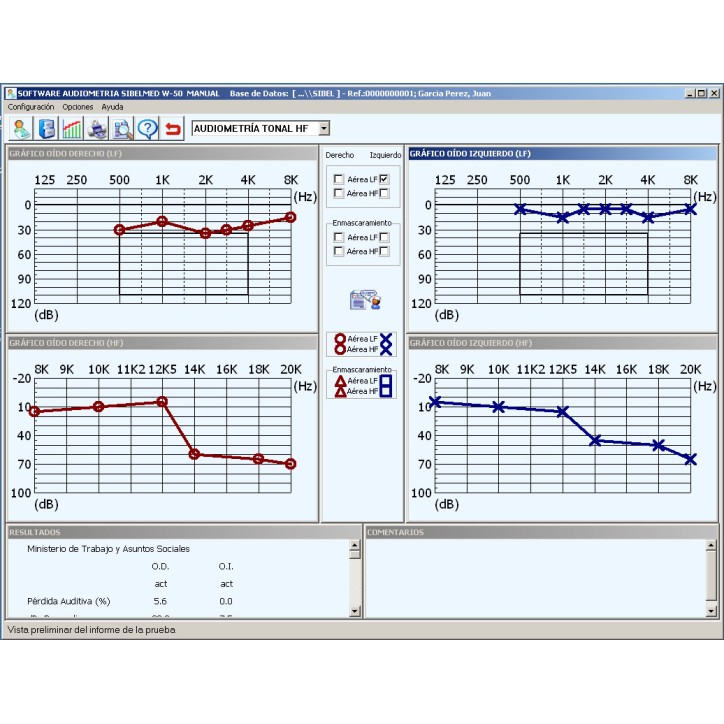724x724 pixels.
Task: Click status bar 'Vista preliminar del informe' text
Action: click(x=91, y=630)
